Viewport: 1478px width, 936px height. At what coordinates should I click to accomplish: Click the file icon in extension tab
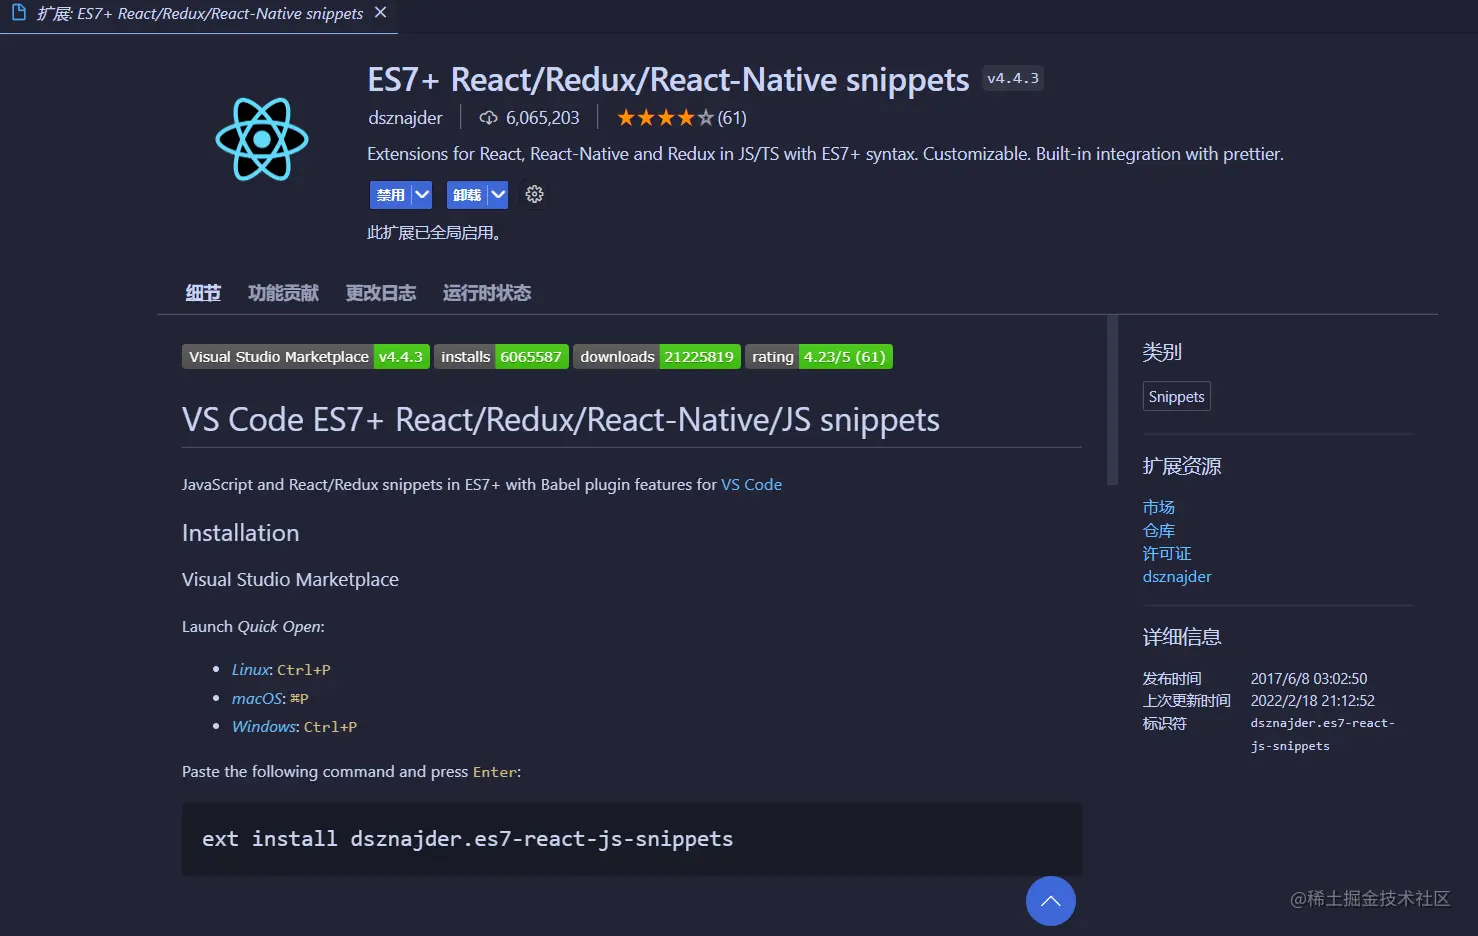(x=18, y=13)
